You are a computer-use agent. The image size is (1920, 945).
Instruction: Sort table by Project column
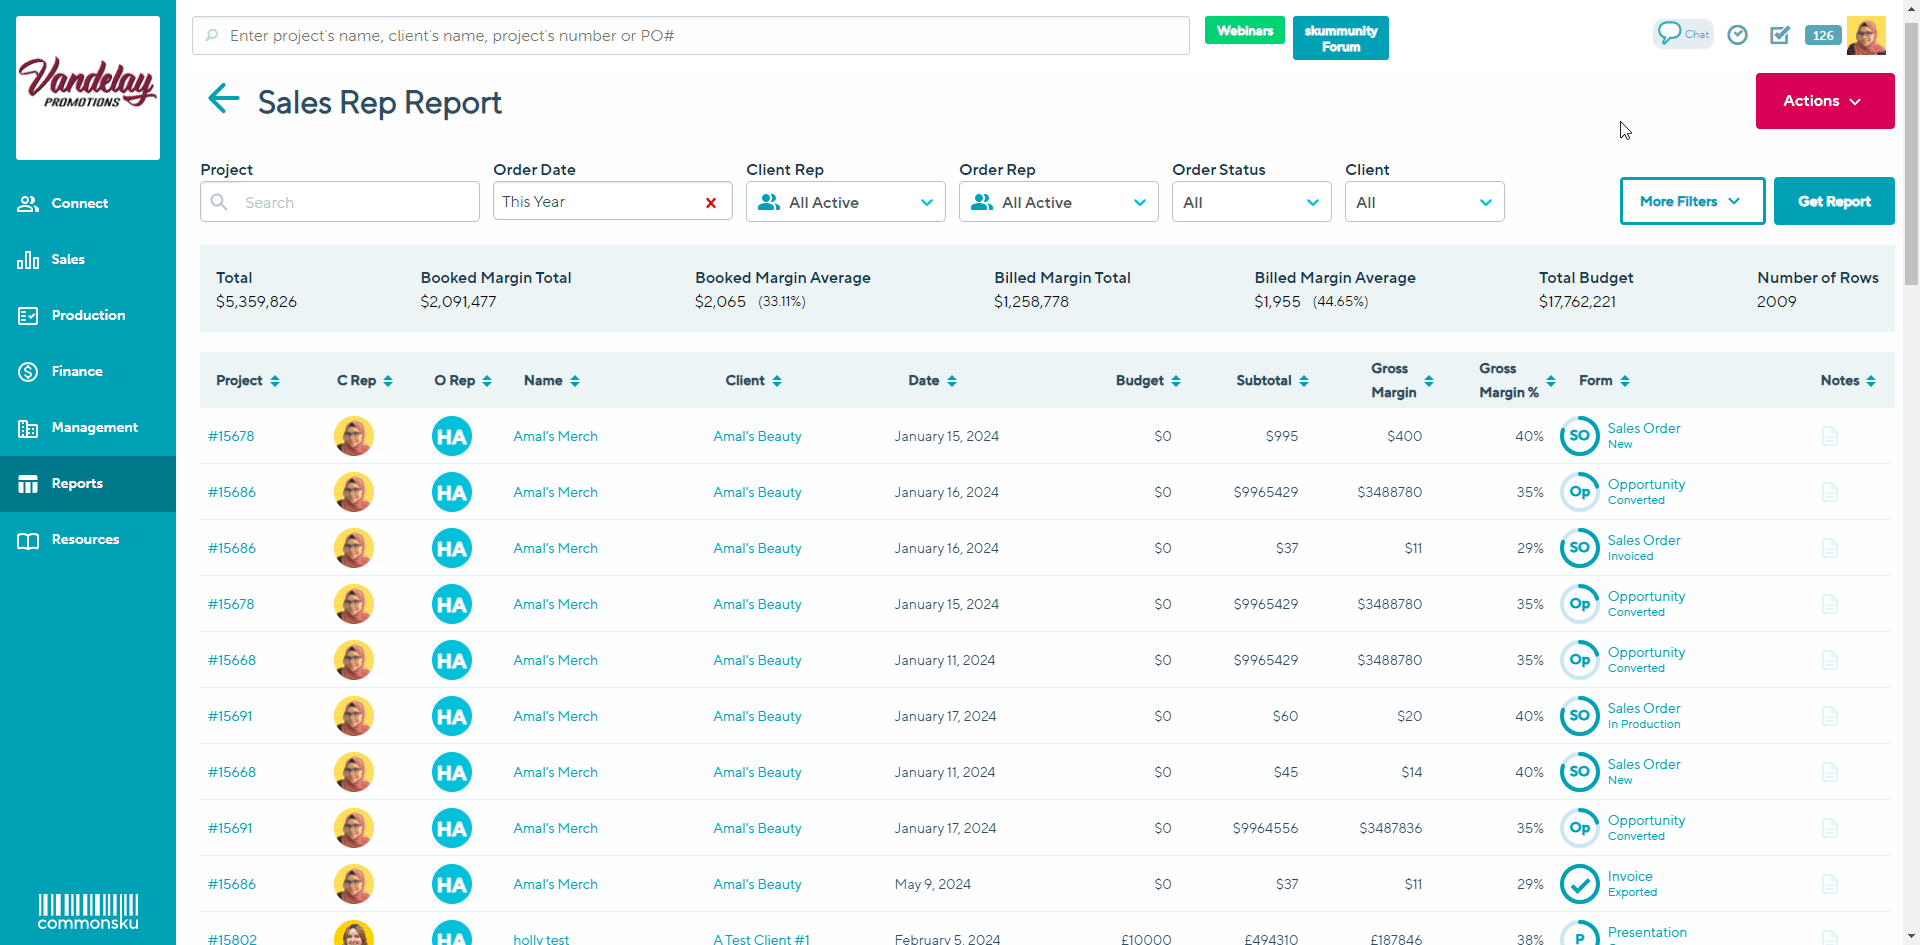click(x=248, y=381)
